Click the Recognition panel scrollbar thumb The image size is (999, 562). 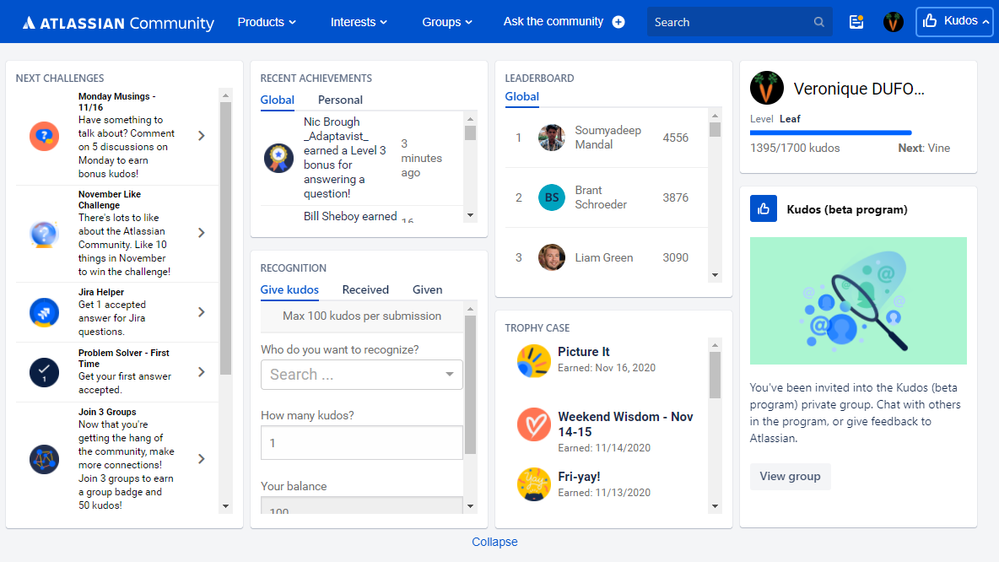point(470,385)
